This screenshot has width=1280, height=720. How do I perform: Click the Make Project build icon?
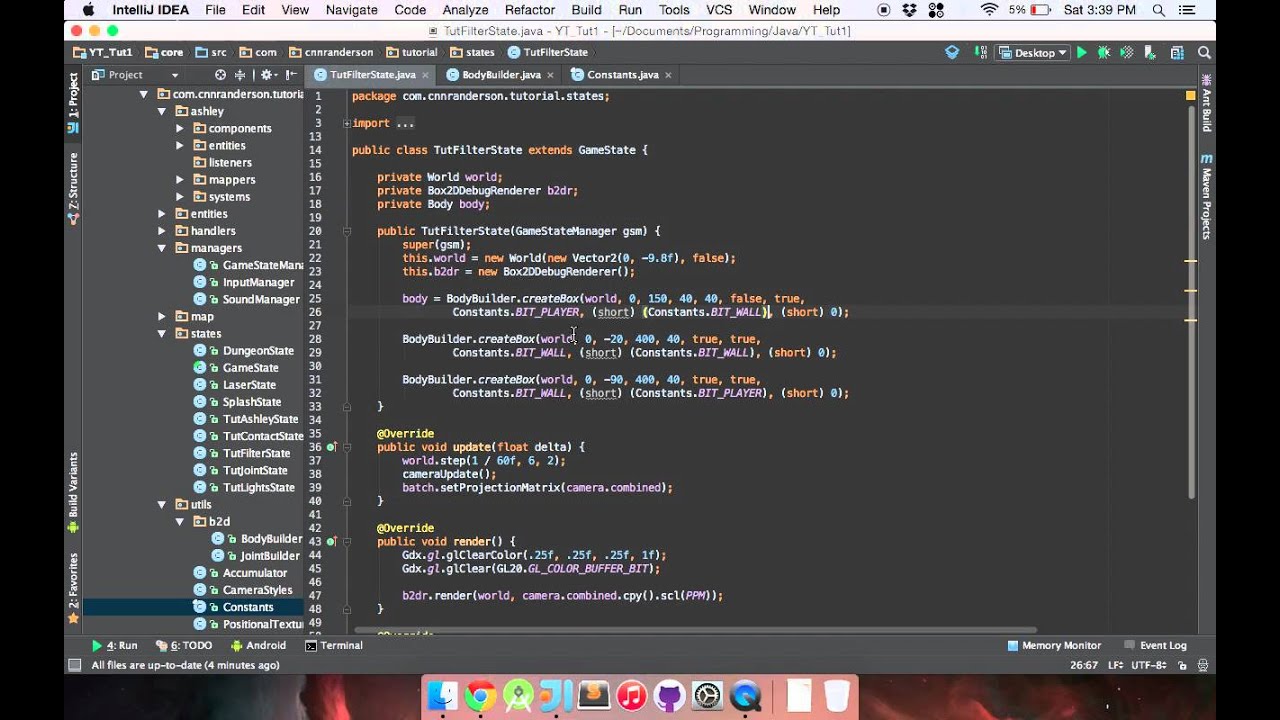coord(981,53)
